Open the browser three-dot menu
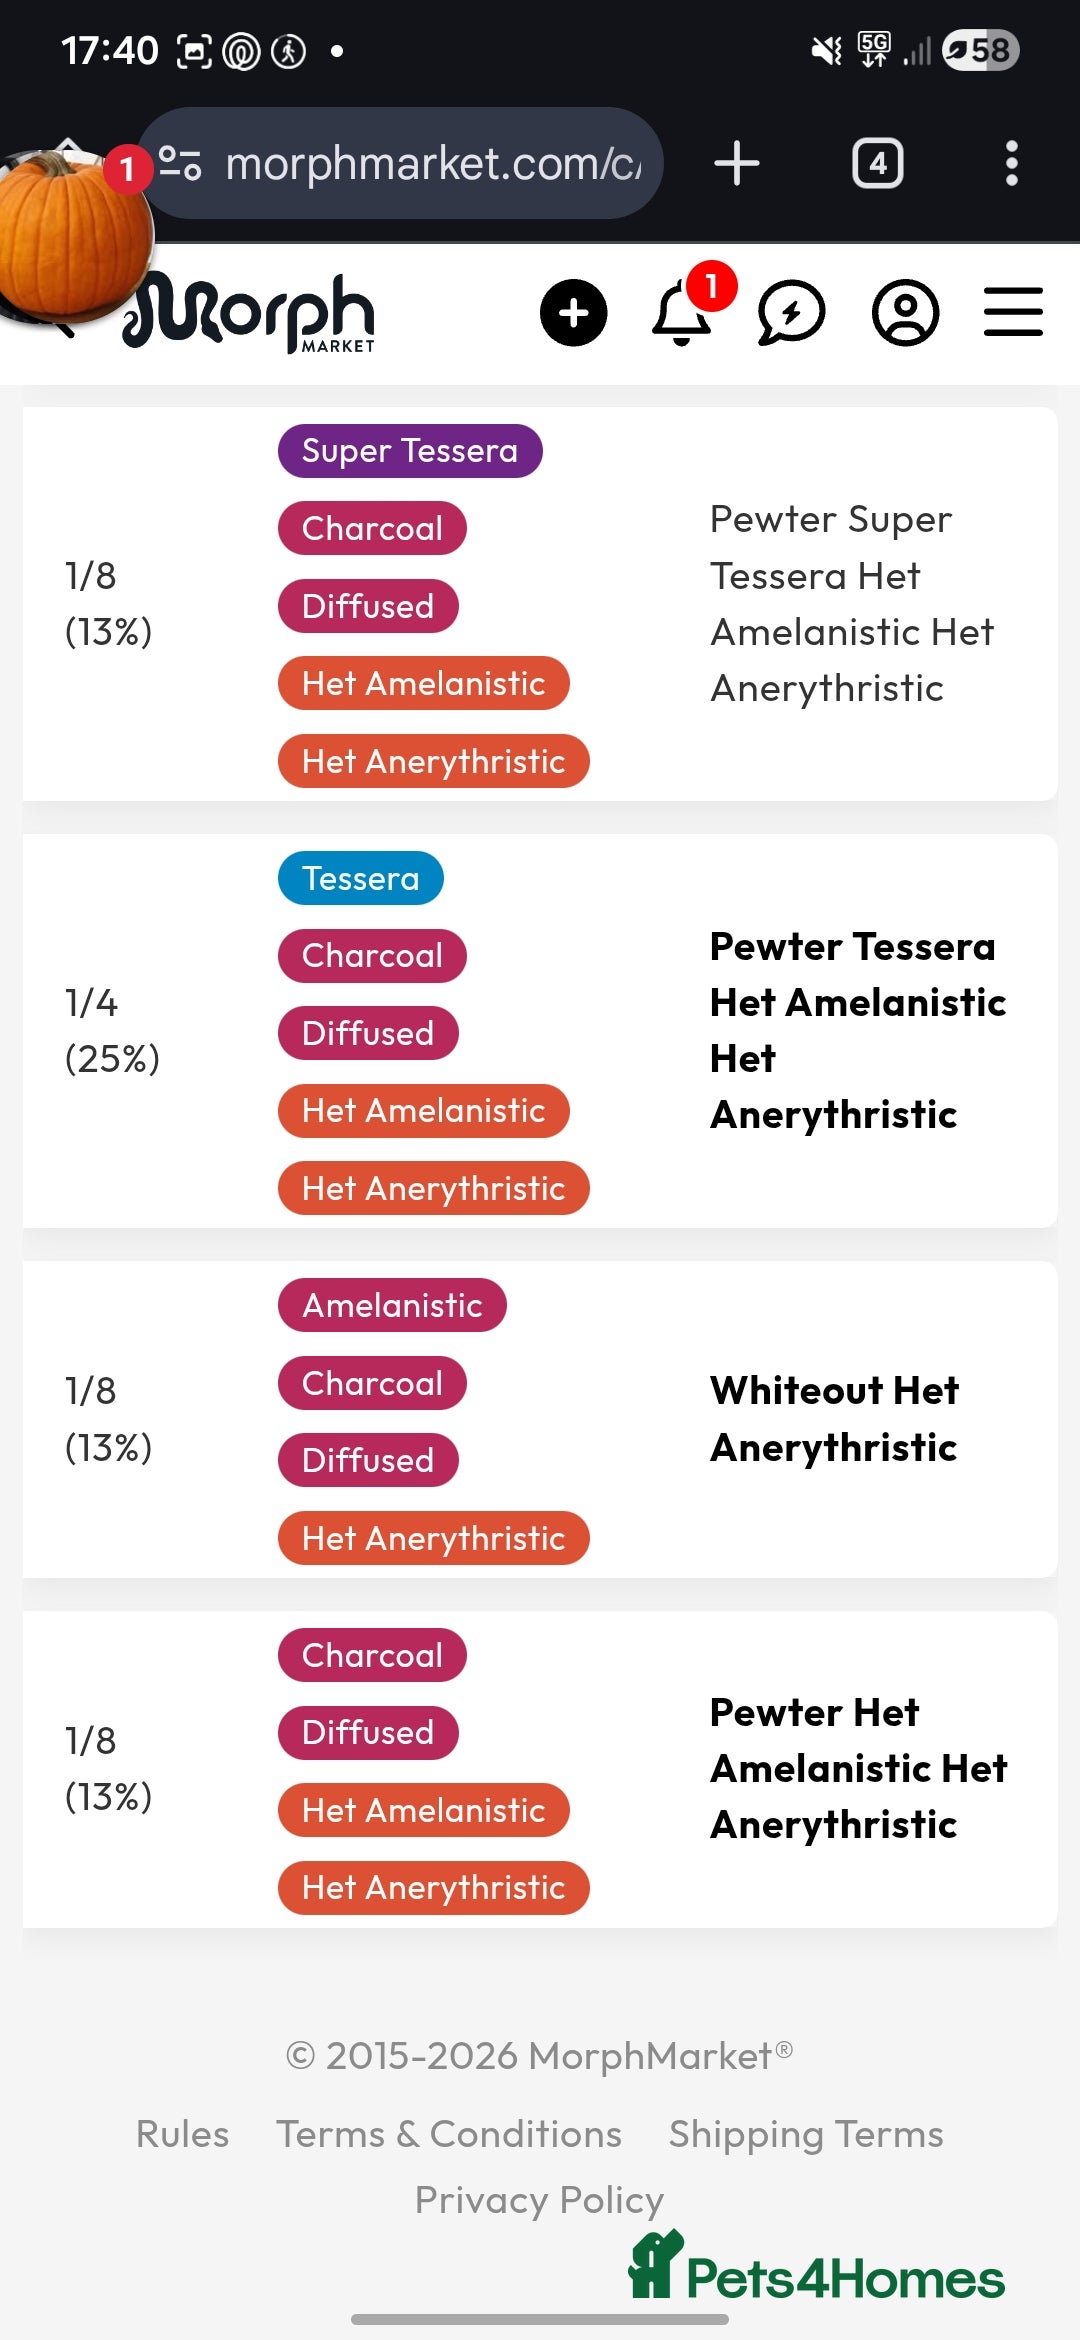 tap(1011, 163)
